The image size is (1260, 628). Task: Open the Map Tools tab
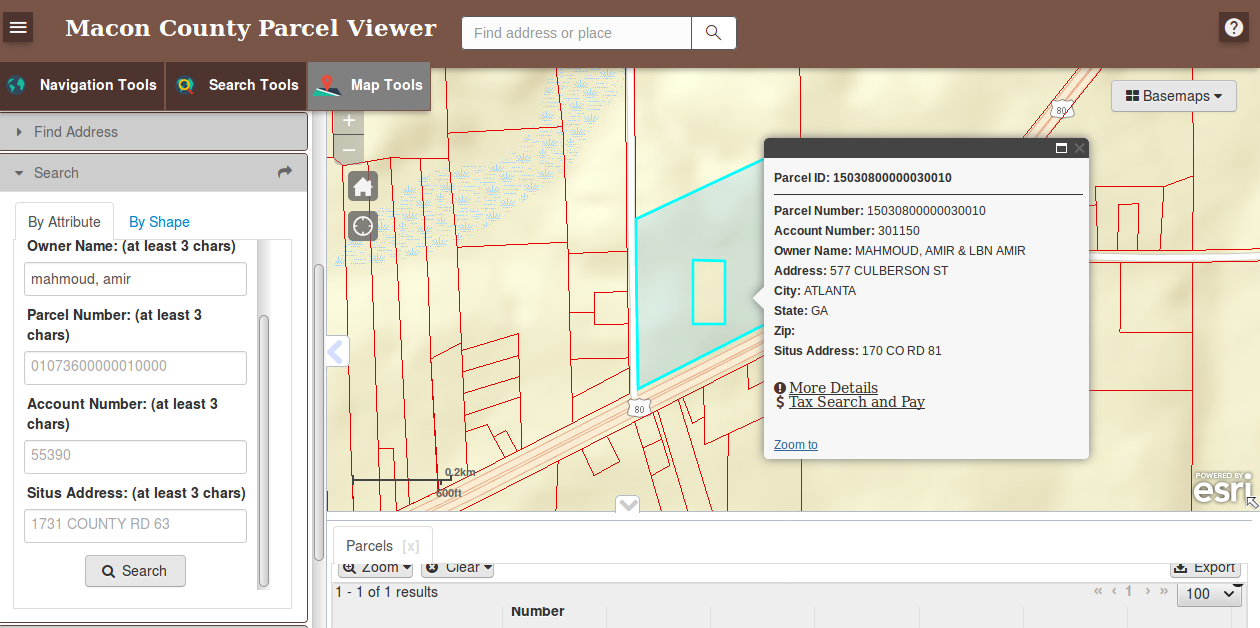click(x=369, y=85)
